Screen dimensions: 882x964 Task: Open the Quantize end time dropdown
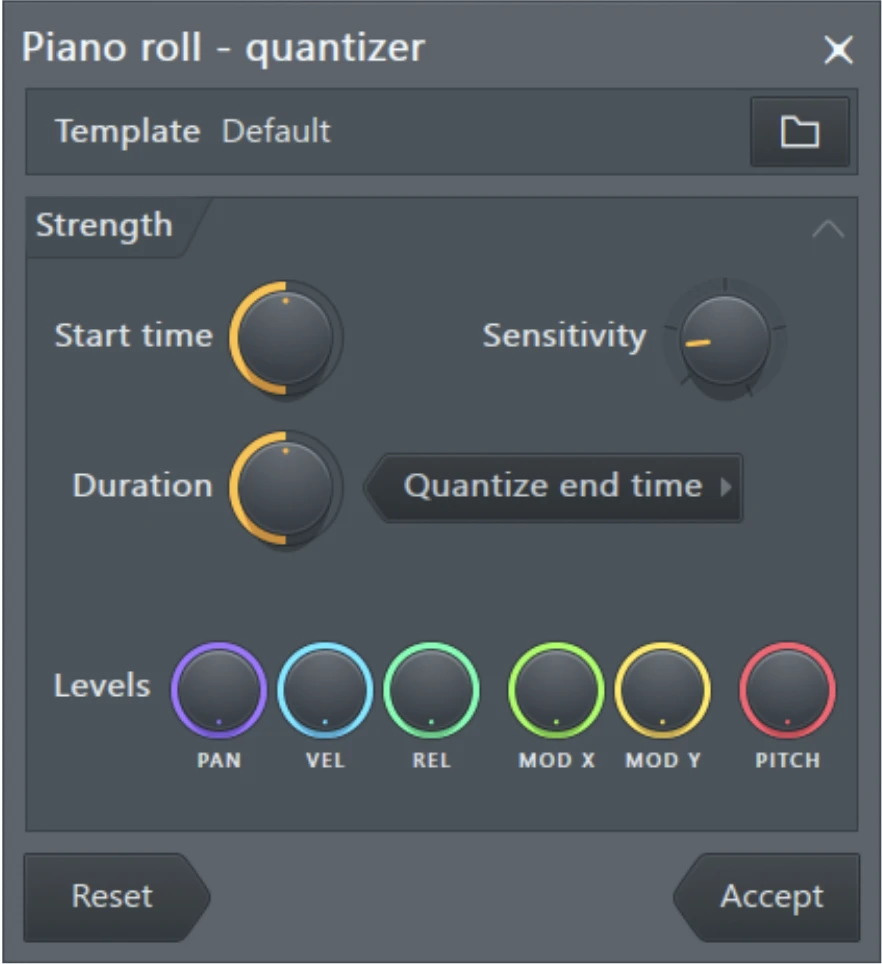point(555,487)
